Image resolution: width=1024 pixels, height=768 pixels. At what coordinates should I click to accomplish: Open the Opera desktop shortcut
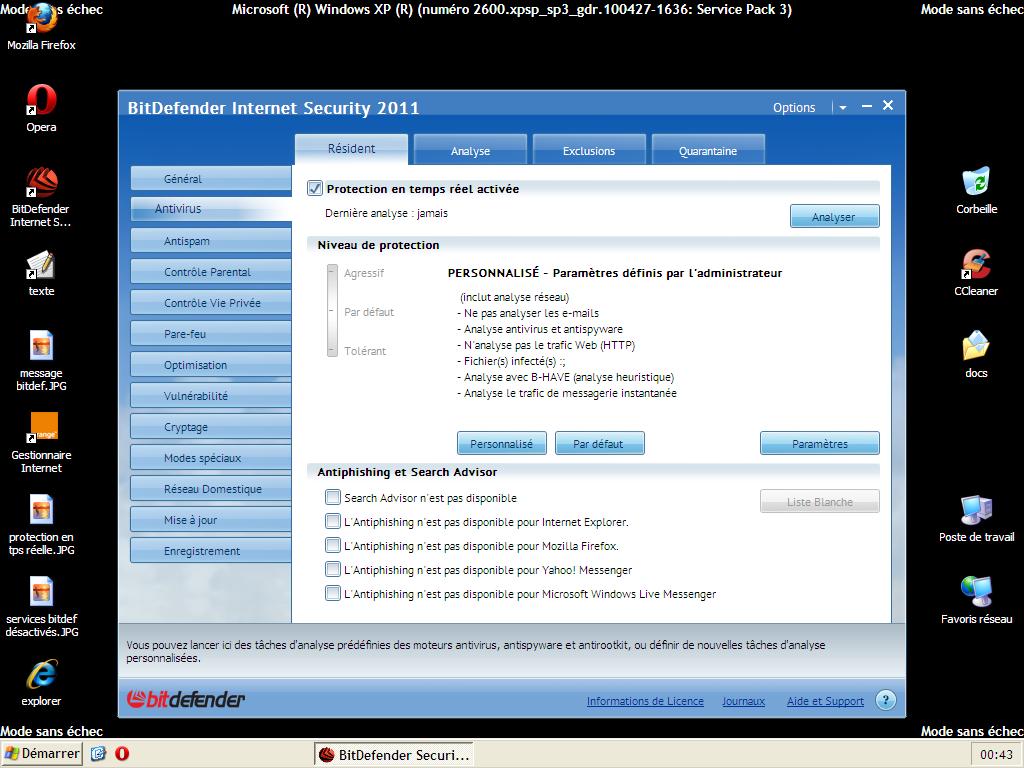click(x=41, y=108)
